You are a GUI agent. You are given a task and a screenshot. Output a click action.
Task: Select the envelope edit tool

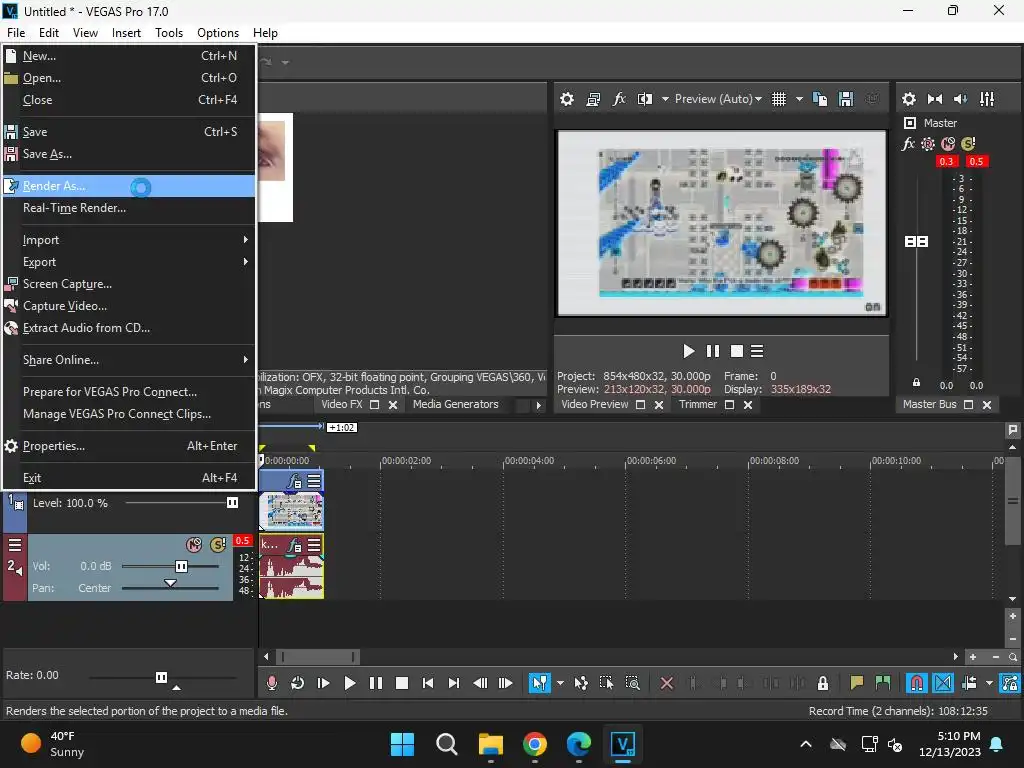(581, 683)
